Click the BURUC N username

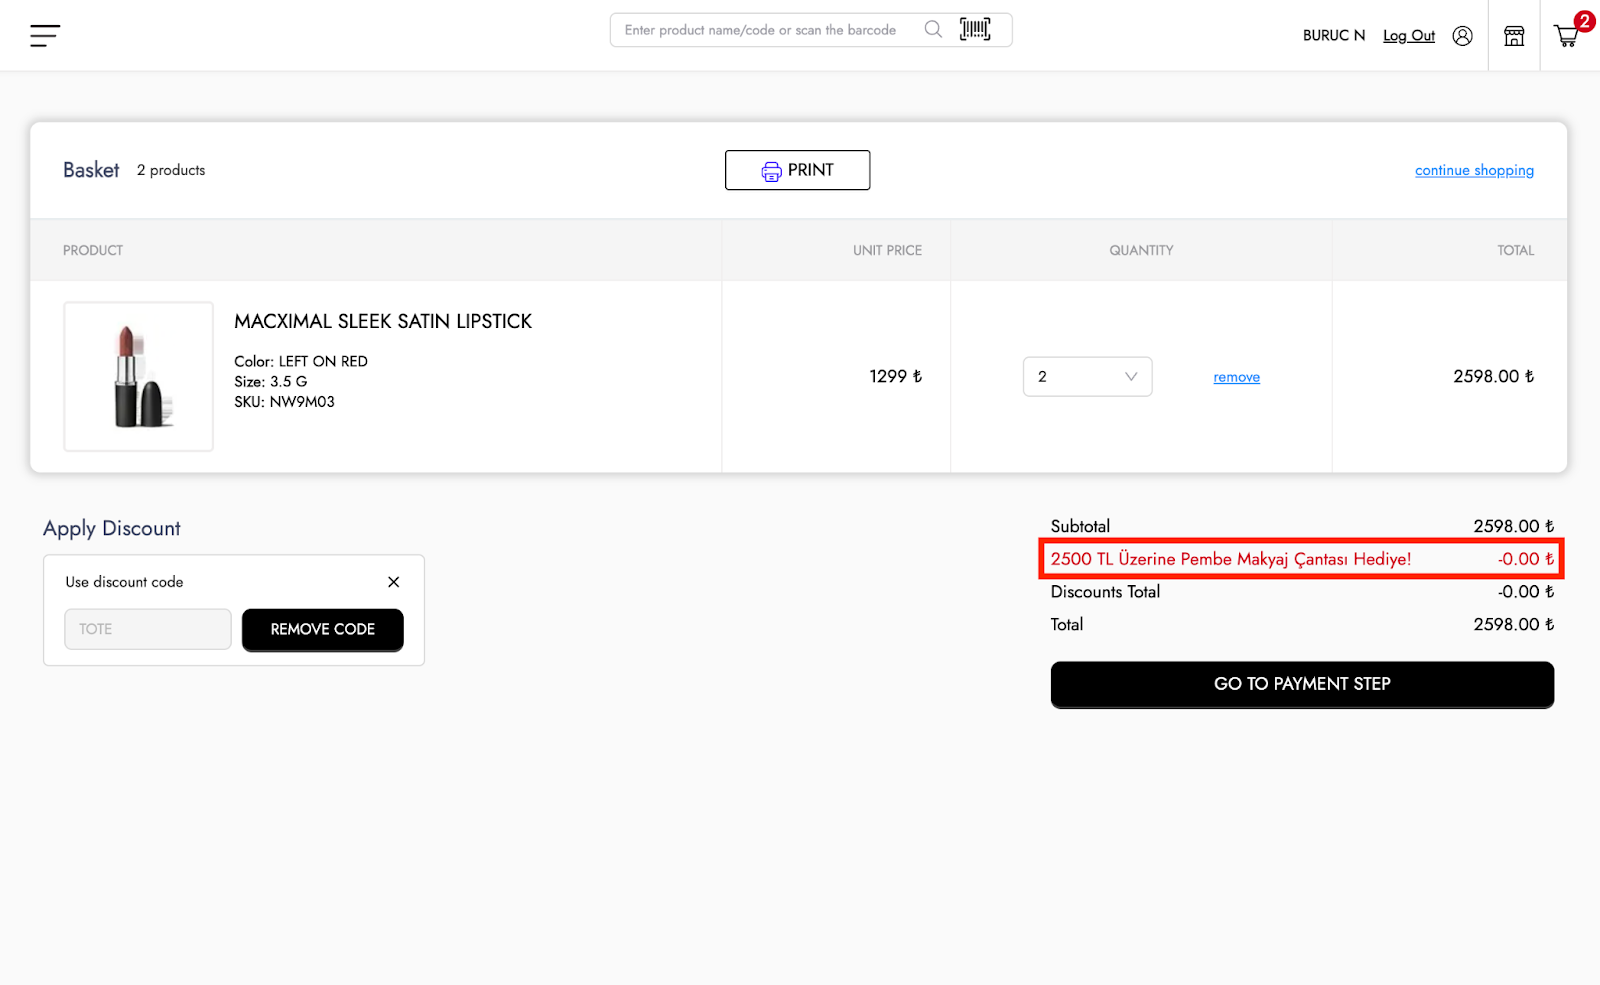1333,36
